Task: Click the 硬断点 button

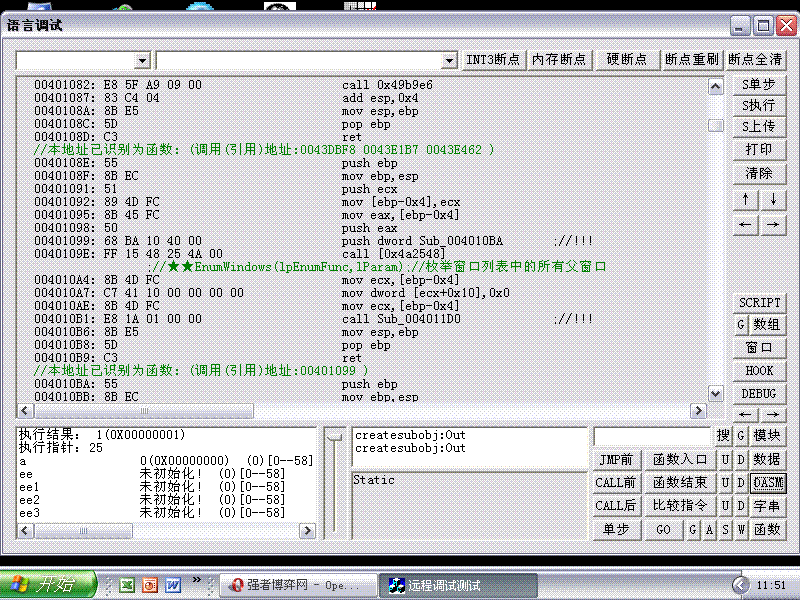Action: [627, 60]
